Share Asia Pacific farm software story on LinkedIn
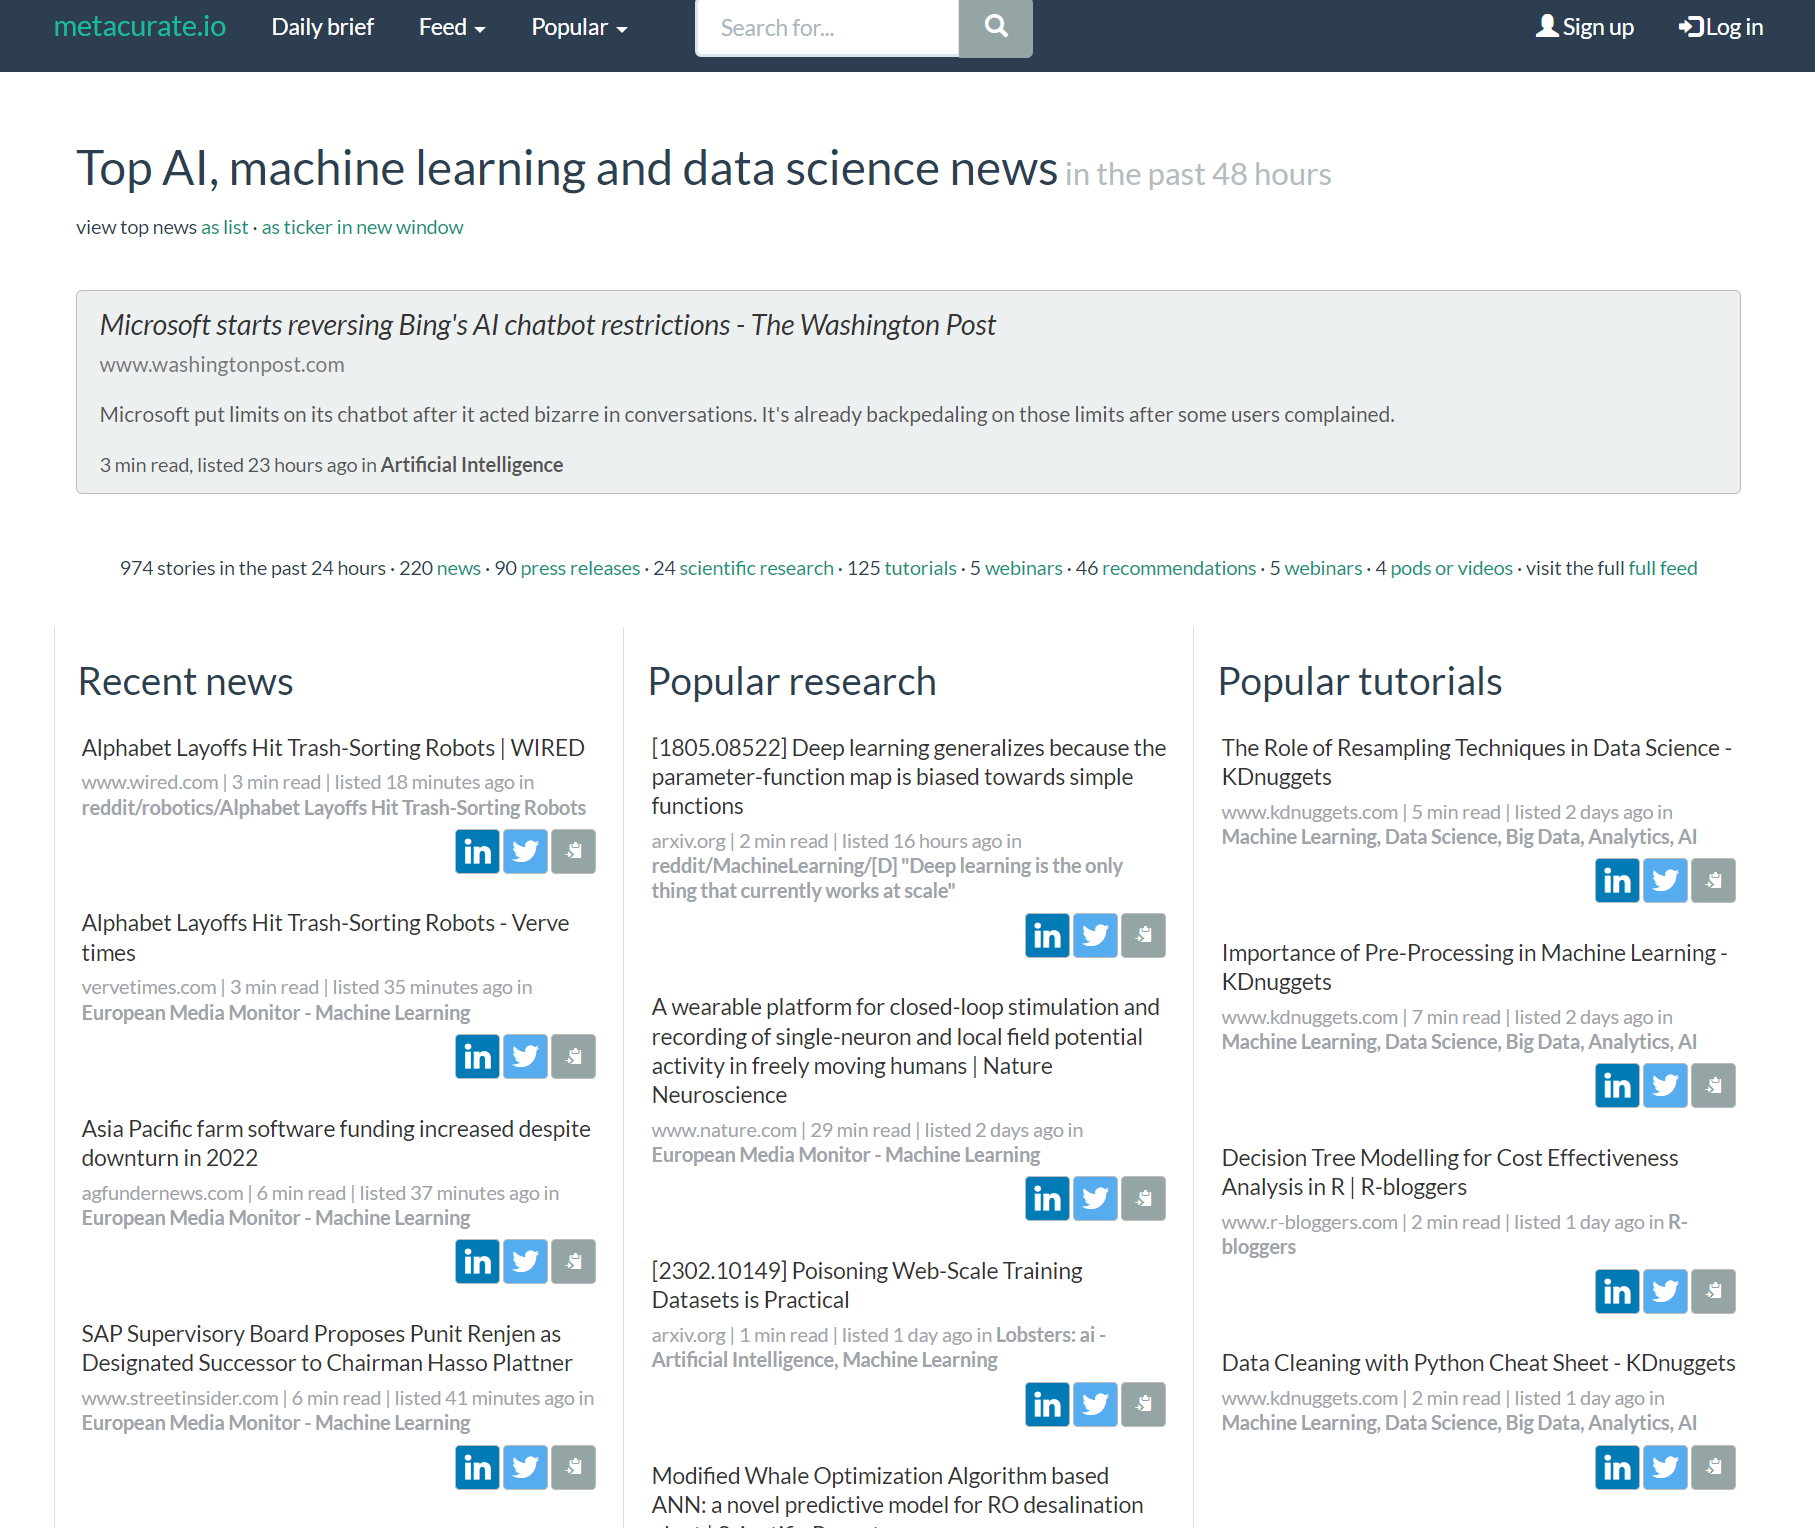The height and width of the screenshot is (1528, 1815). [x=477, y=1261]
